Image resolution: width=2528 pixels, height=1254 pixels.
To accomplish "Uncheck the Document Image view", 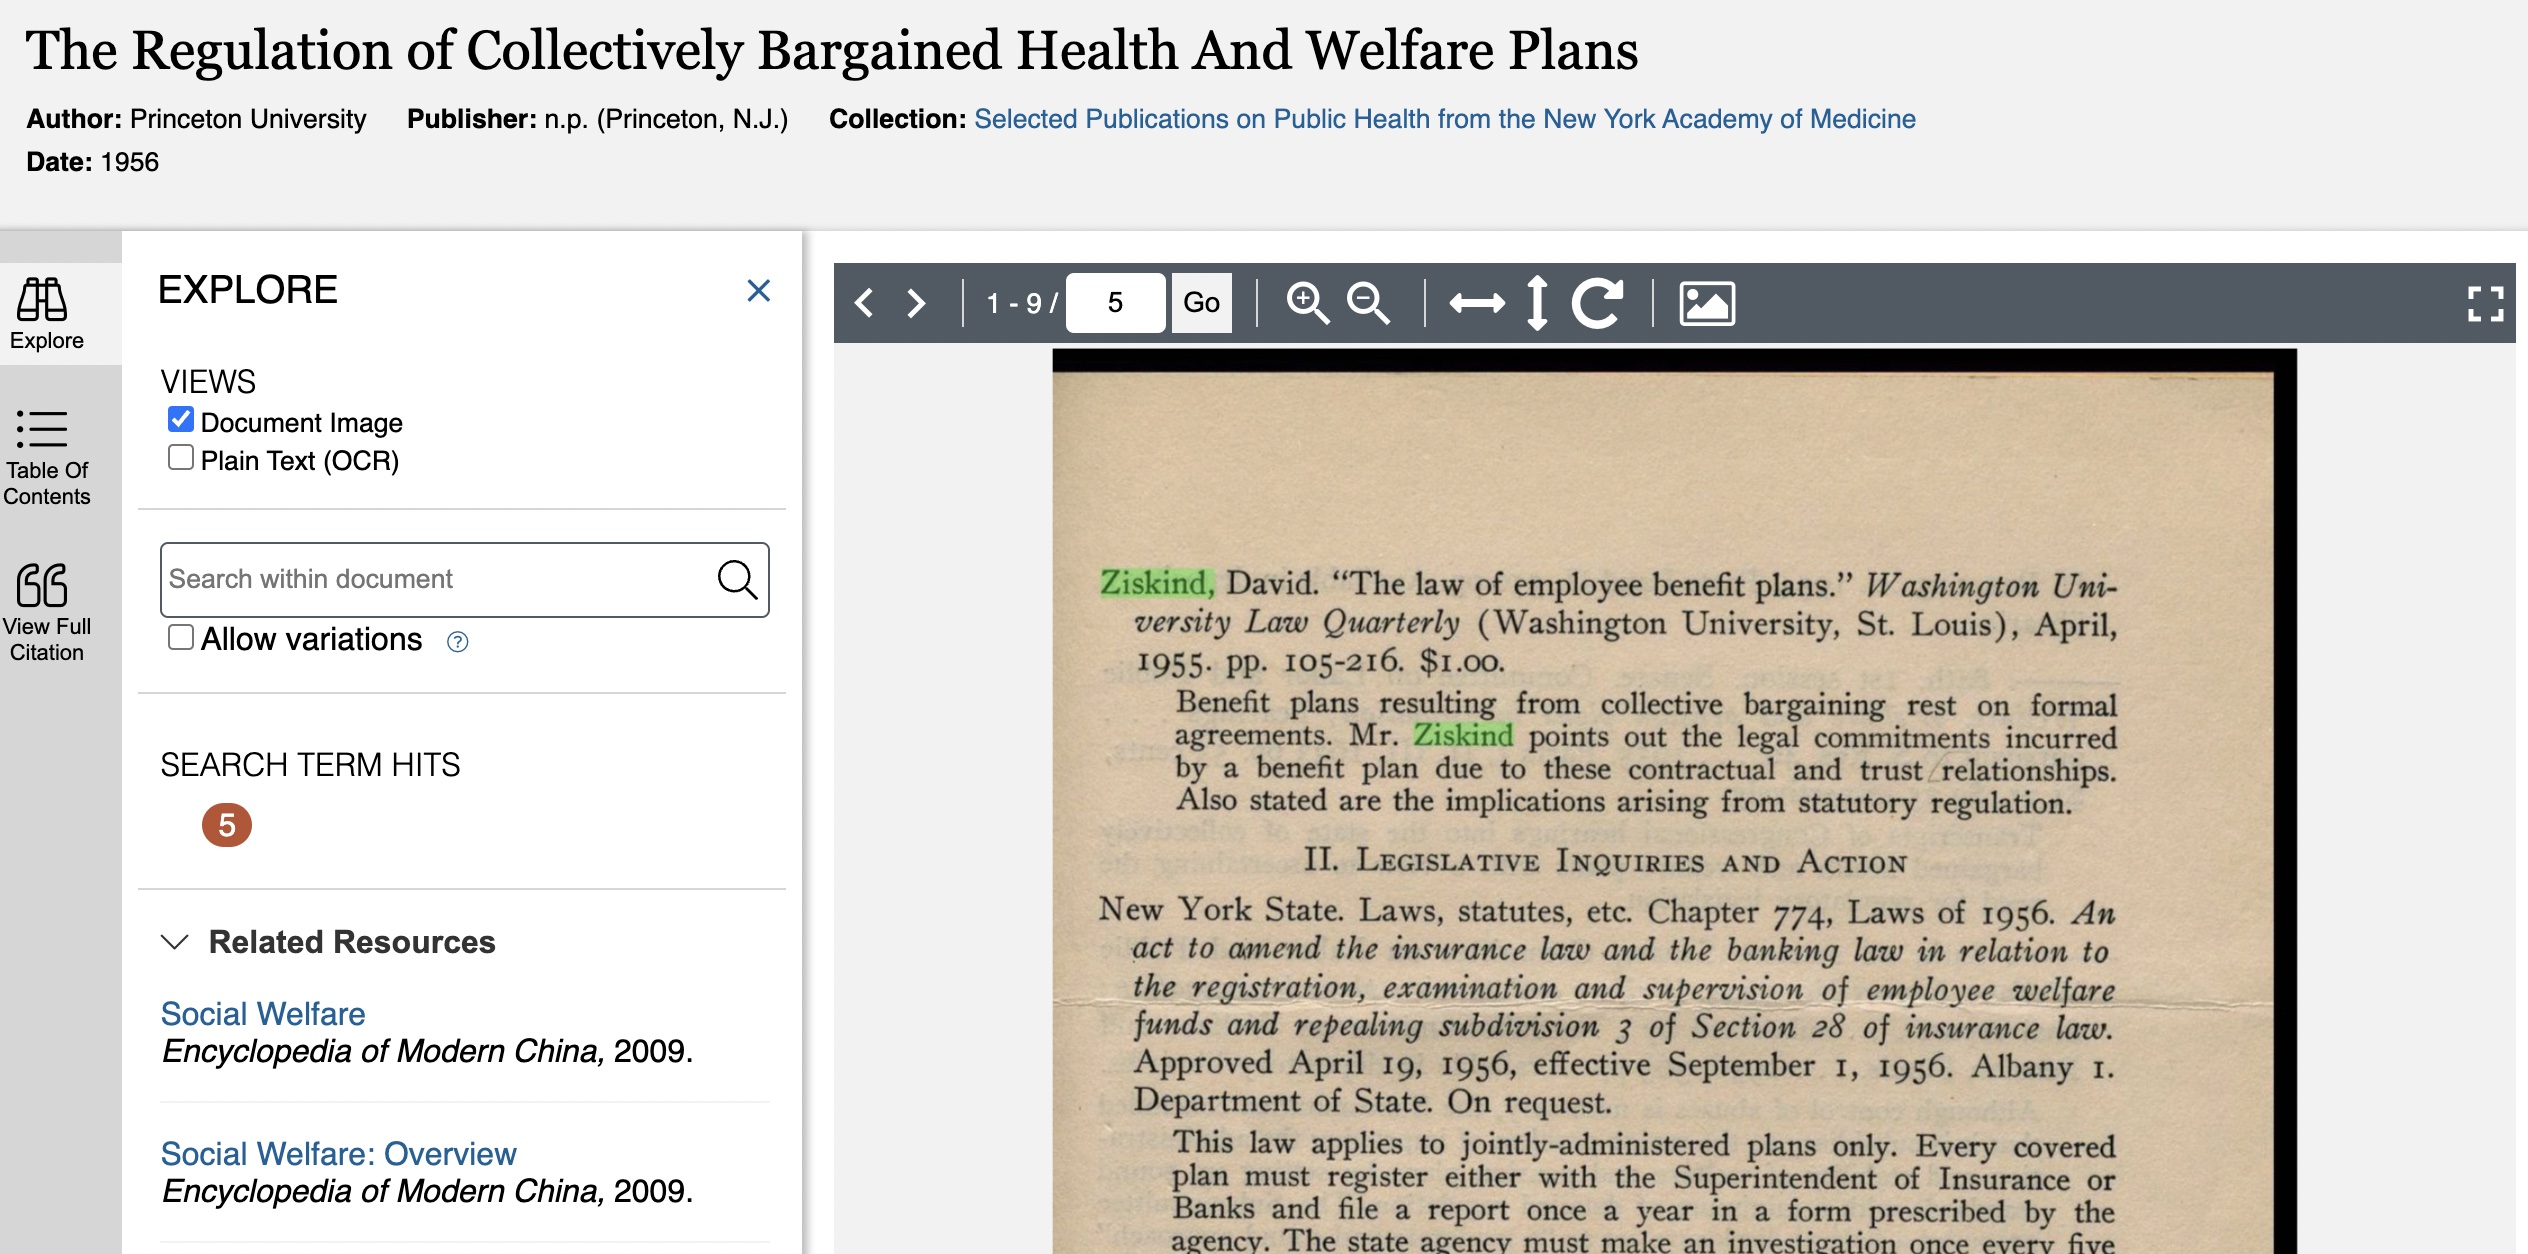I will pos(181,420).
